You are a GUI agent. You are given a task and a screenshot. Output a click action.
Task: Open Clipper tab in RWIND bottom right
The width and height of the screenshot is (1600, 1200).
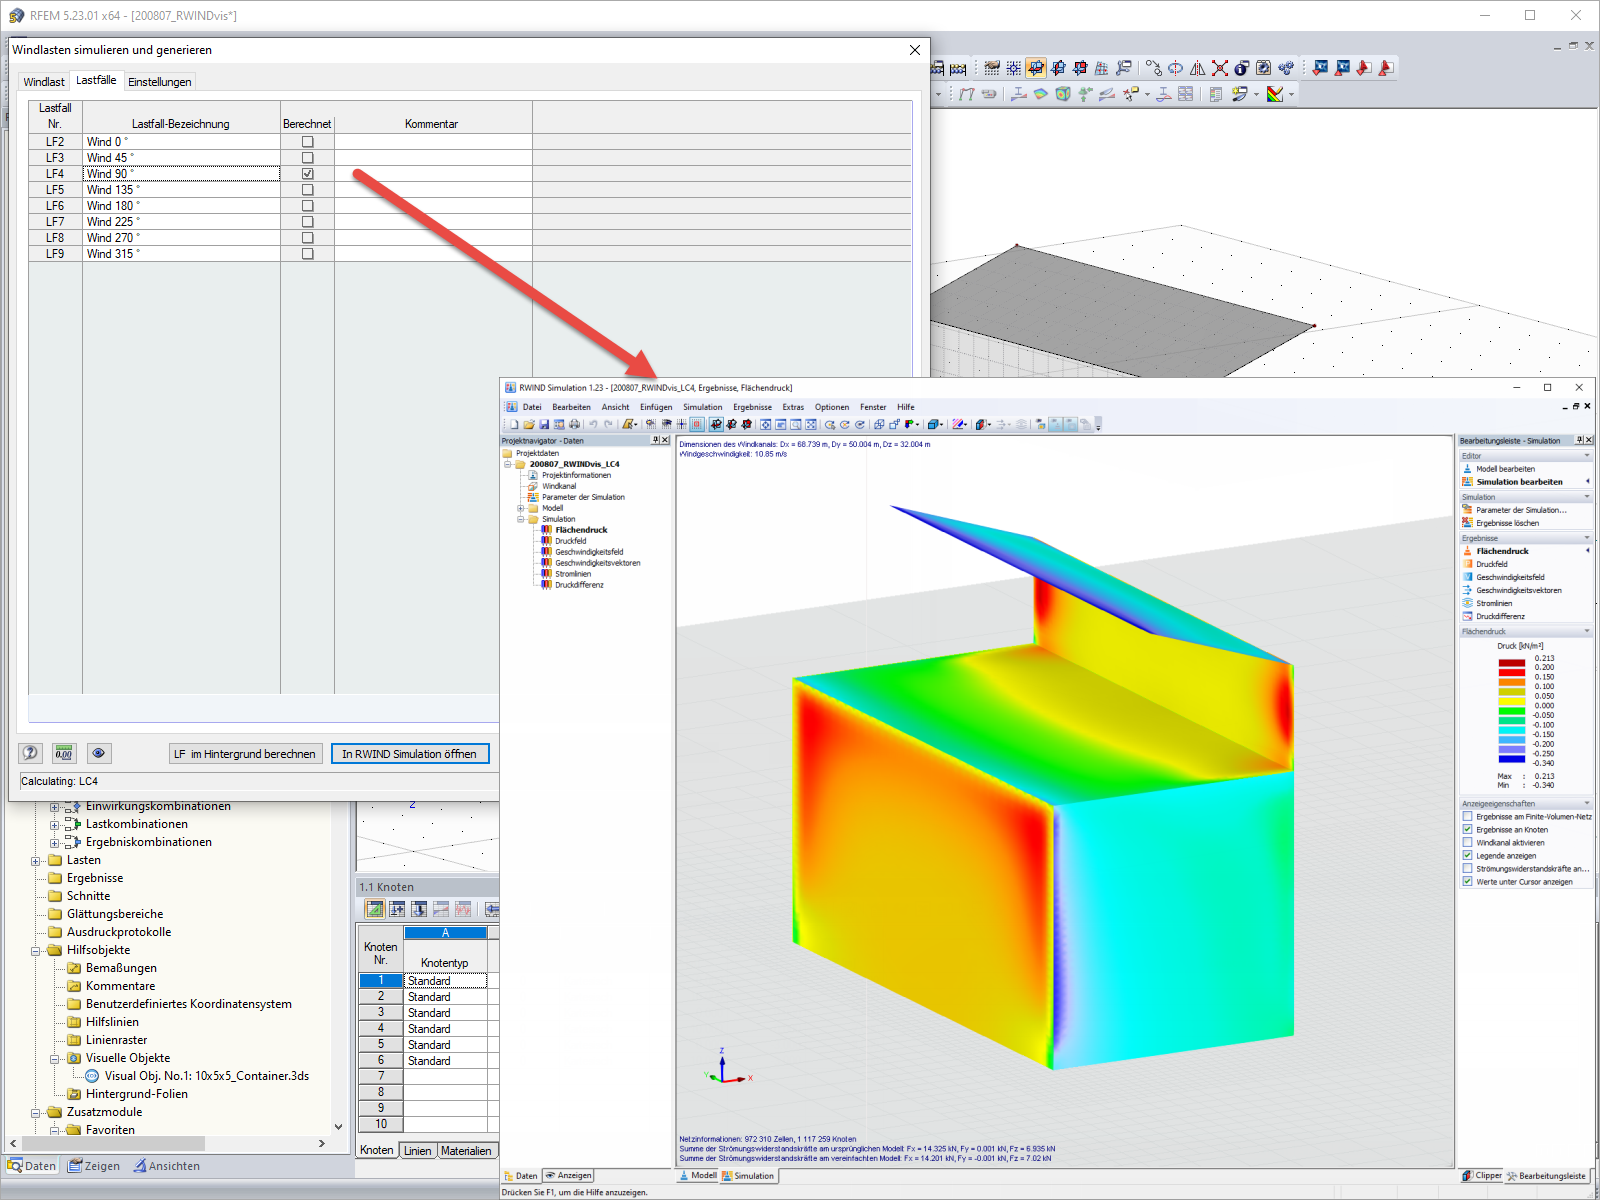(x=1482, y=1176)
